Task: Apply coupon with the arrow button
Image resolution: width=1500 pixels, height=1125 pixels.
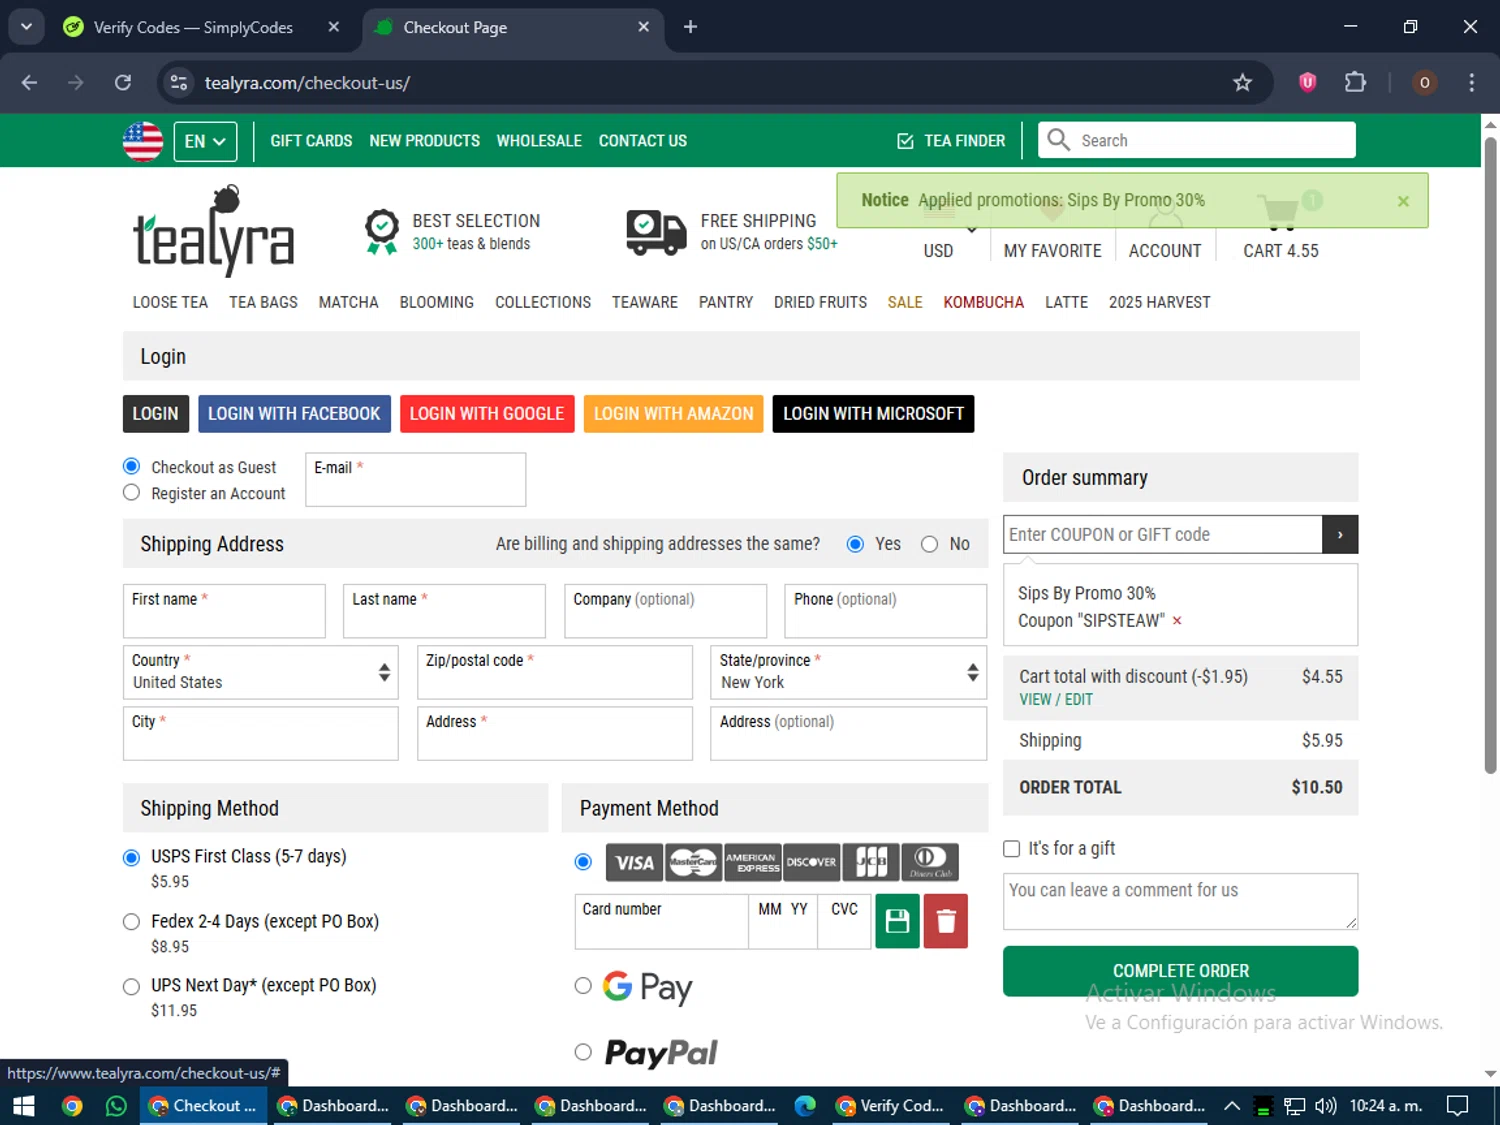Action: tap(1340, 535)
